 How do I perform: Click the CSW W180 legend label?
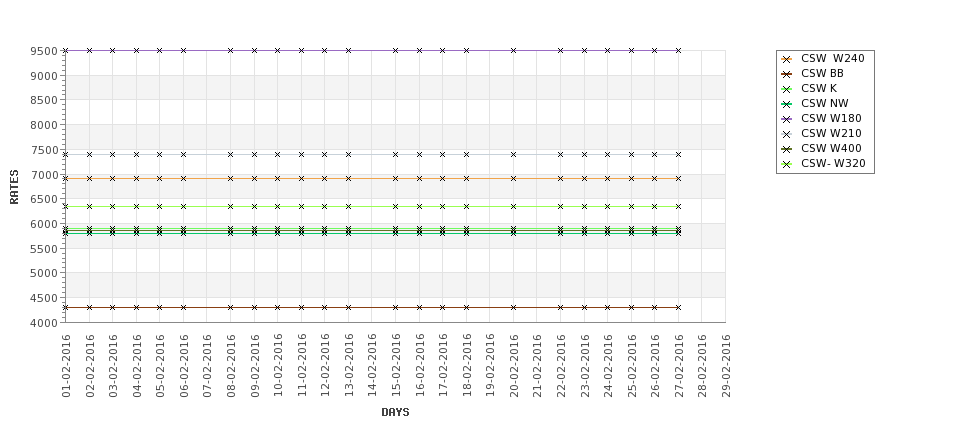click(831, 118)
